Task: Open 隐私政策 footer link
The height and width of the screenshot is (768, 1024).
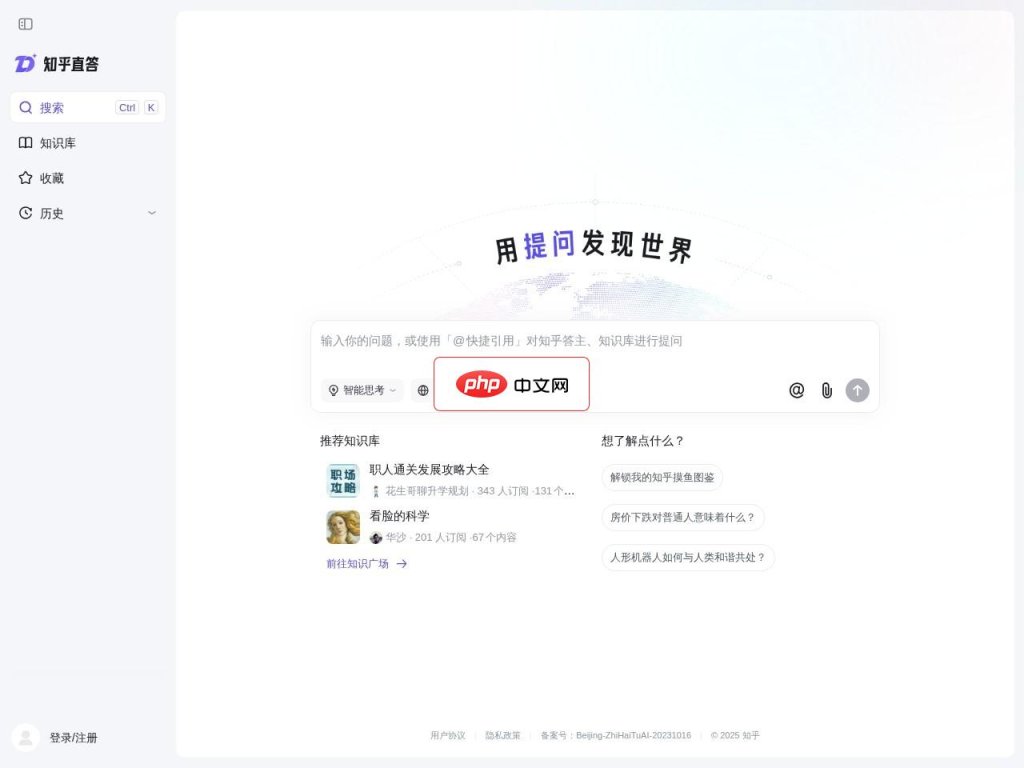Action: click(x=503, y=735)
